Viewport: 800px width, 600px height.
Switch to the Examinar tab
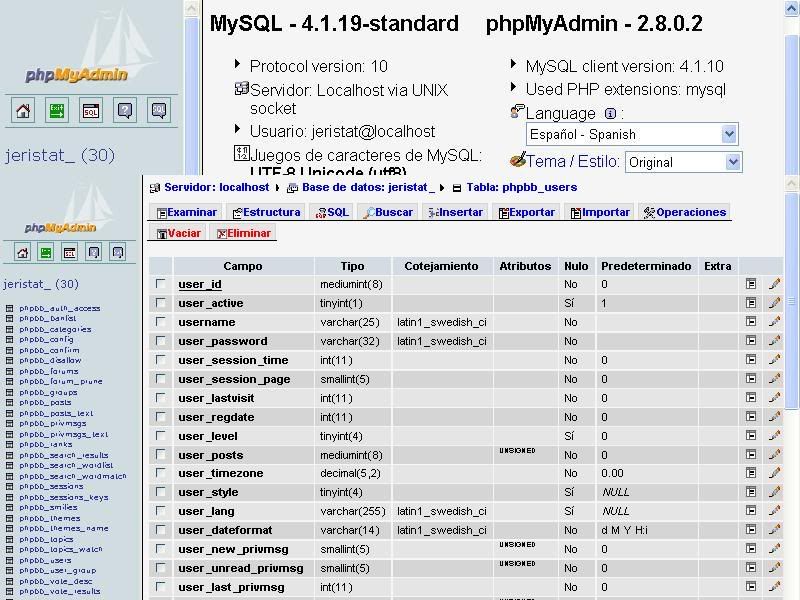point(187,212)
